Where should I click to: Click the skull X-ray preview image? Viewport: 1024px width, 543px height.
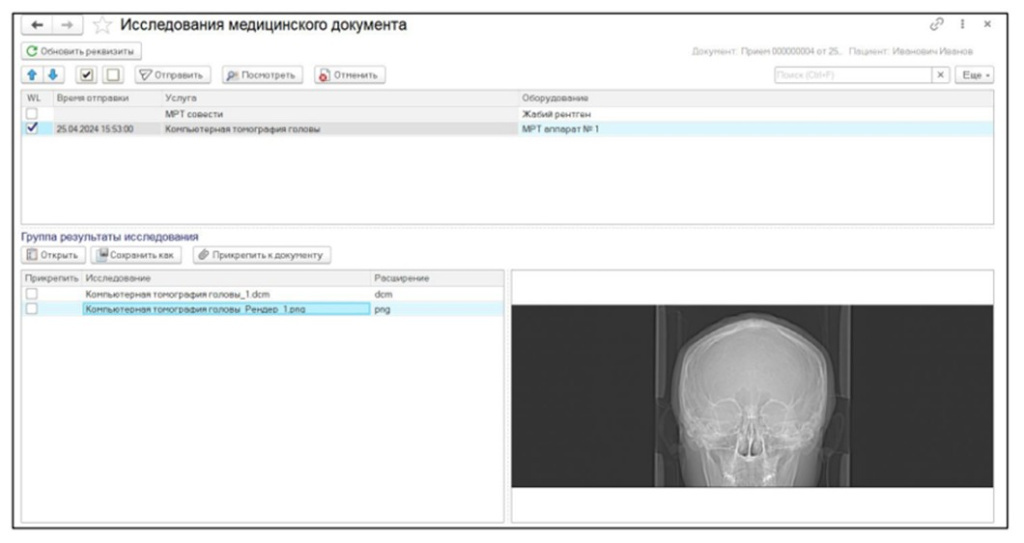click(x=752, y=396)
